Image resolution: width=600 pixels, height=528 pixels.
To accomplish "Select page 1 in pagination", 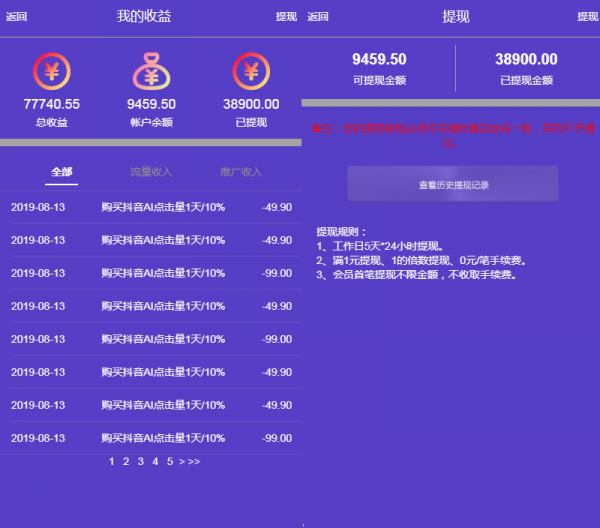I will (112, 461).
